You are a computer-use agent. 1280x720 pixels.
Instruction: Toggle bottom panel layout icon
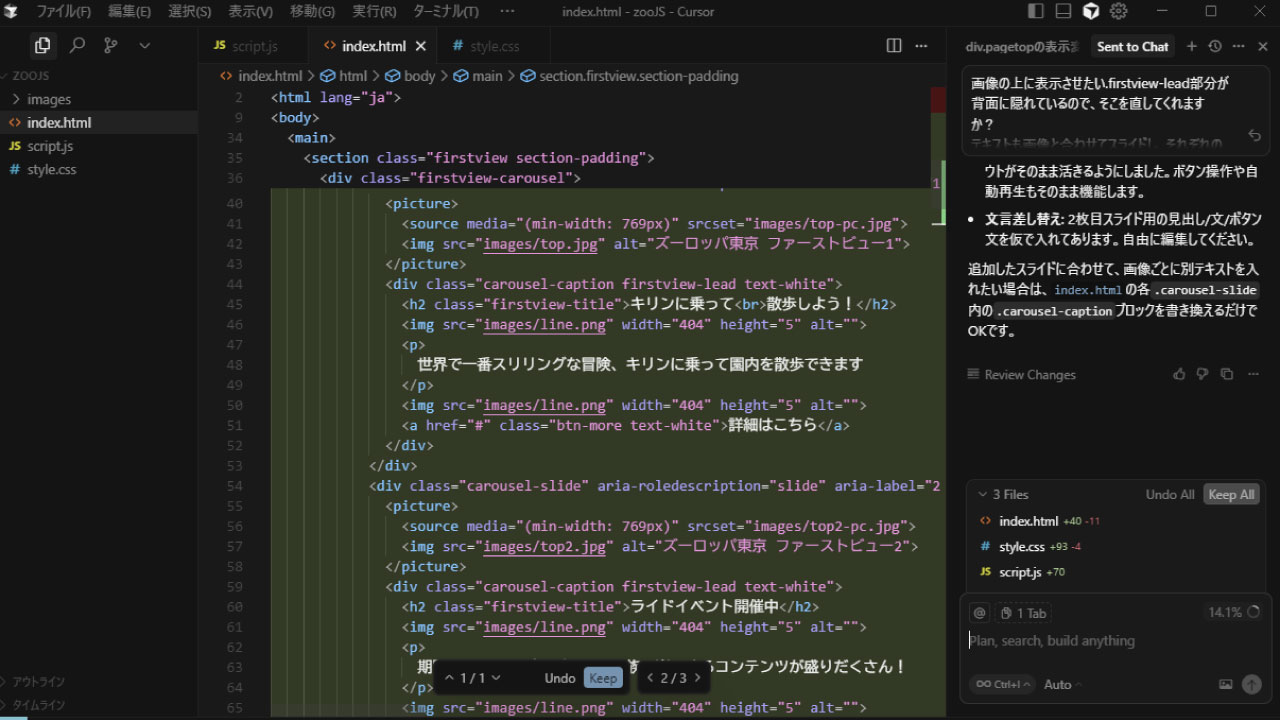point(1063,11)
